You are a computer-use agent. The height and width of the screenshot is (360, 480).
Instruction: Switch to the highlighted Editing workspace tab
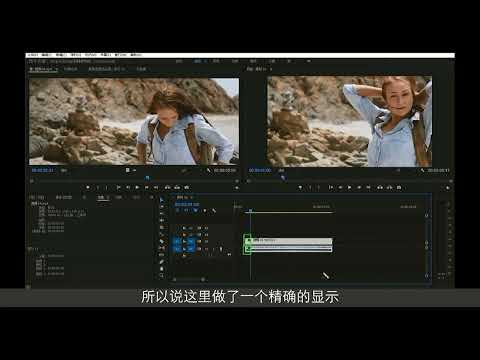pos(198,61)
